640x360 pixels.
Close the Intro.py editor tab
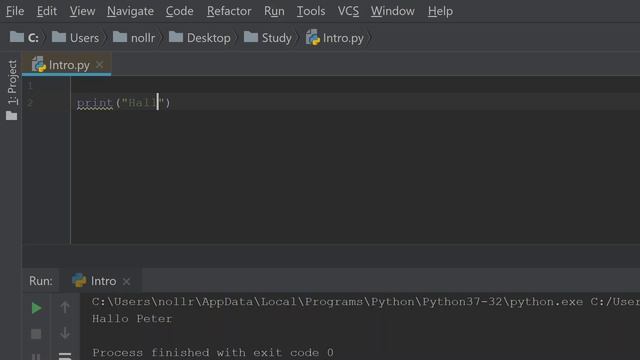(100, 65)
